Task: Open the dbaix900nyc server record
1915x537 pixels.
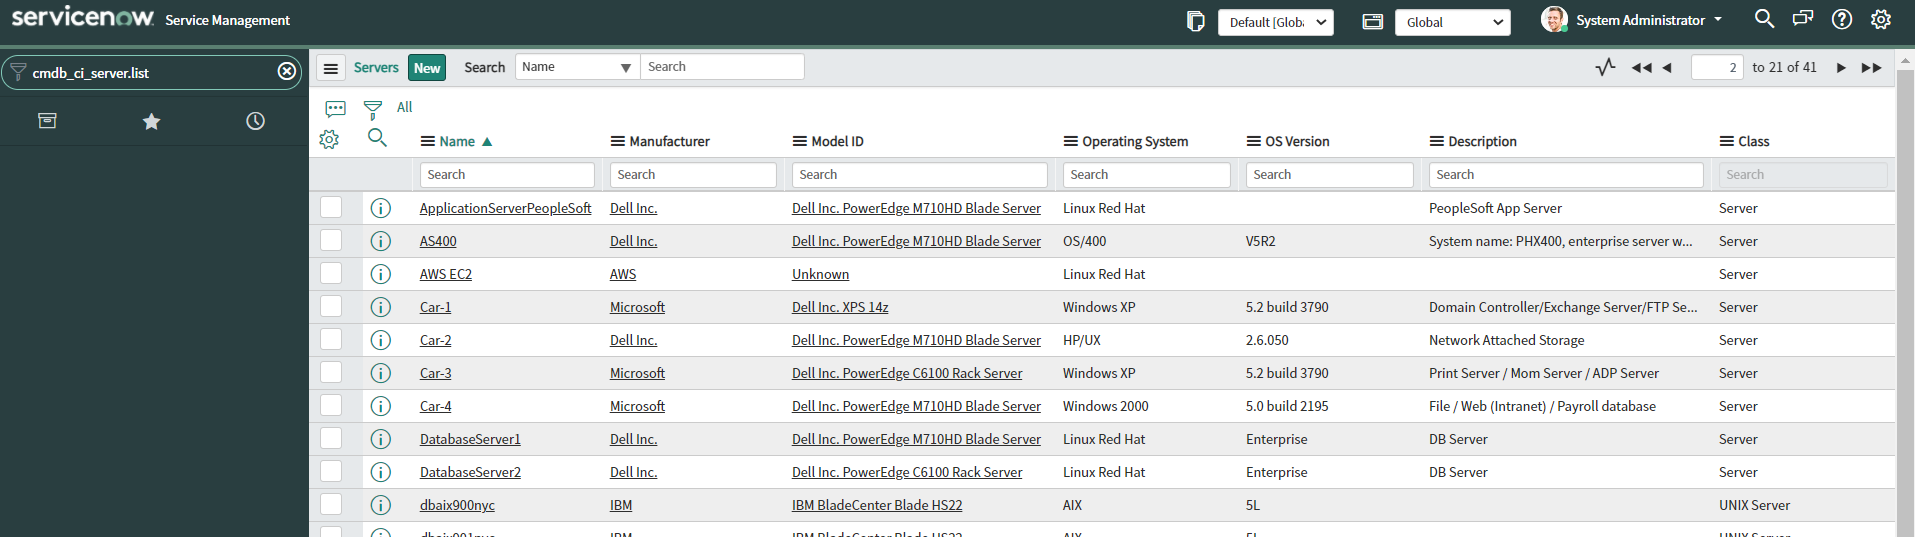Action: [x=457, y=505]
